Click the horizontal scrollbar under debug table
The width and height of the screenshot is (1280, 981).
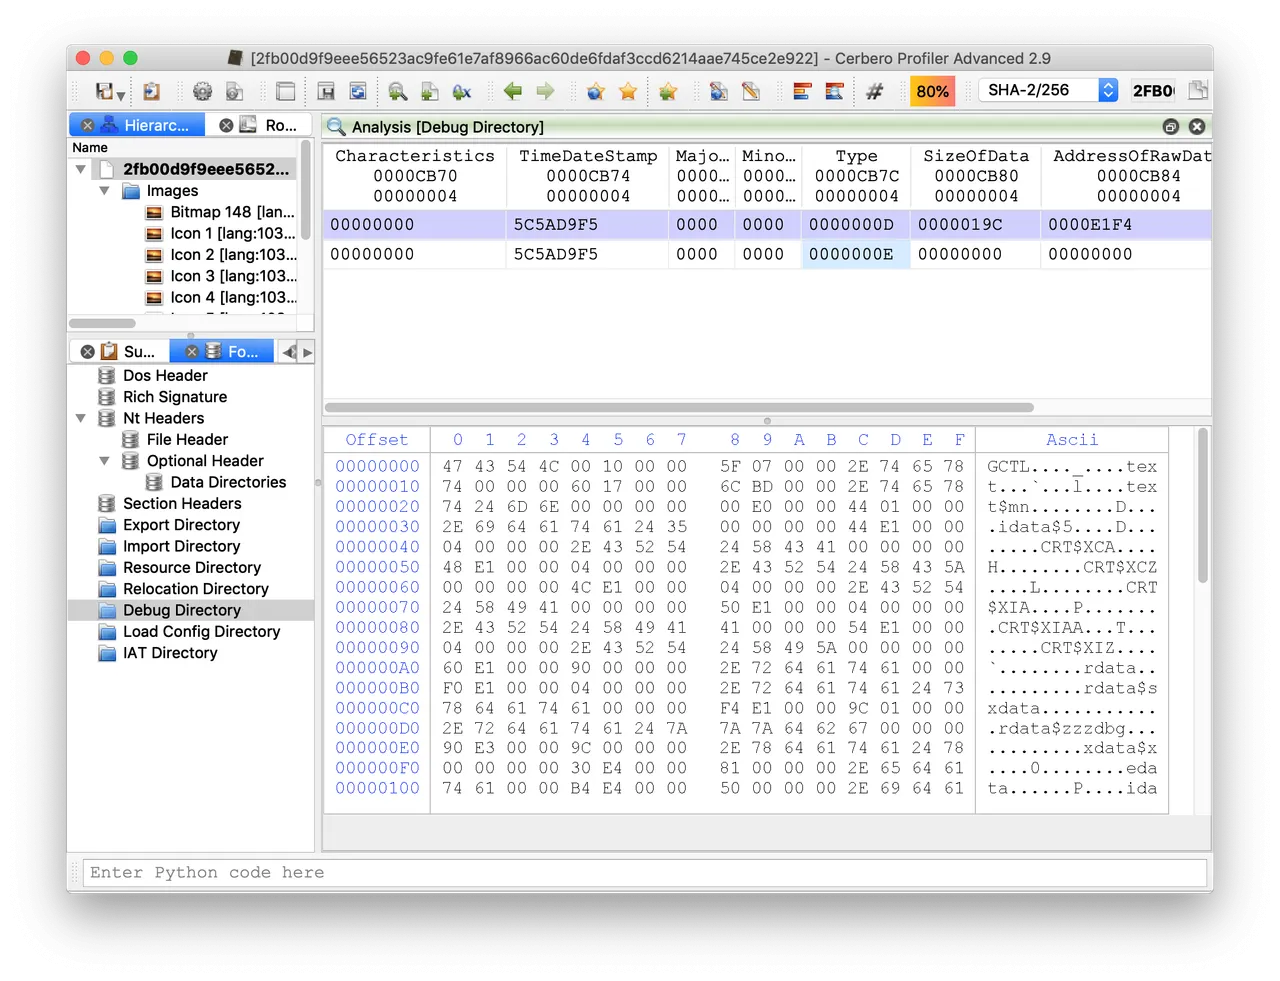pos(679,407)
